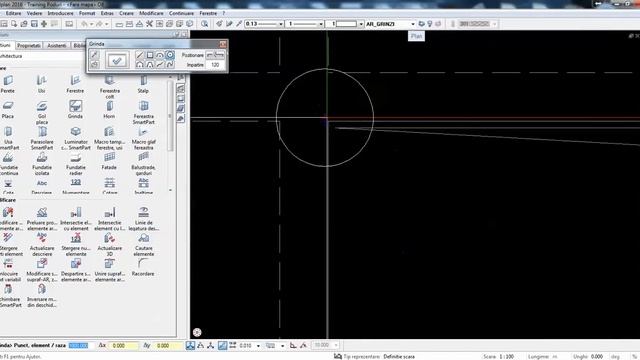This screenshot has height=360, width=640.
Task: Open the Creare menu
Action: click(x=126, y=13)
